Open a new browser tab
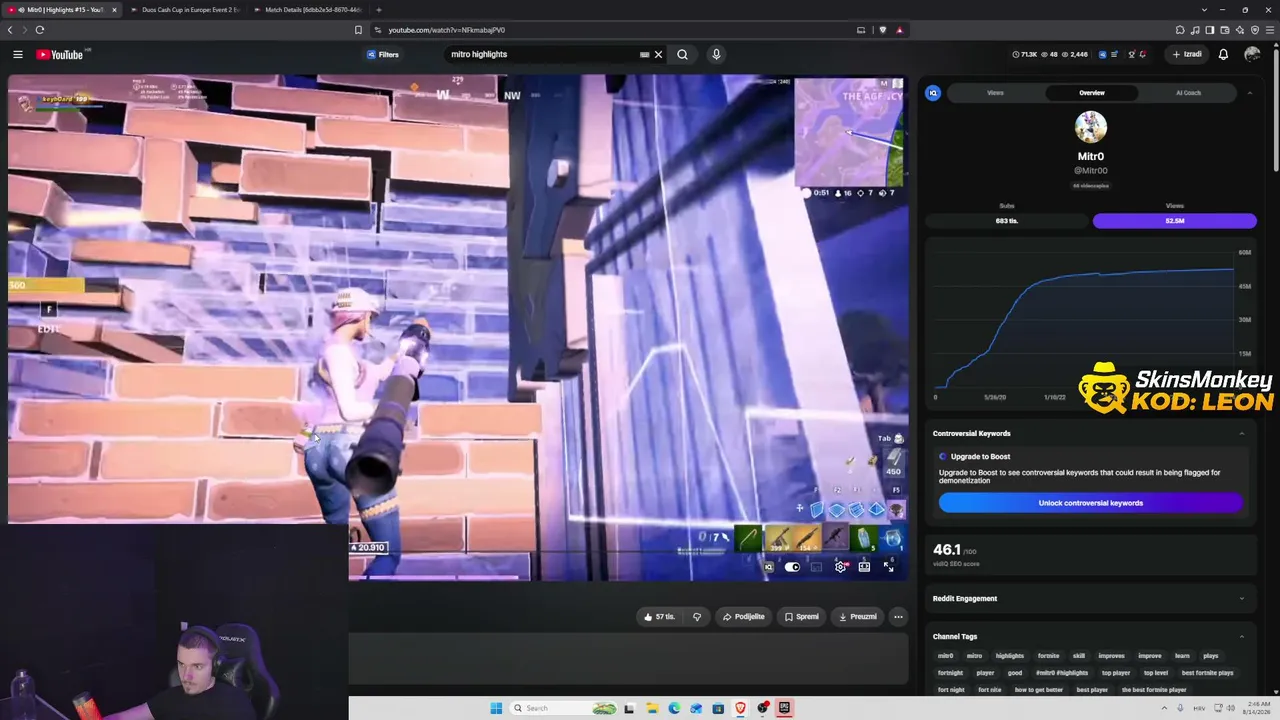The image size is (1280, 720). (x=378, y=10)
